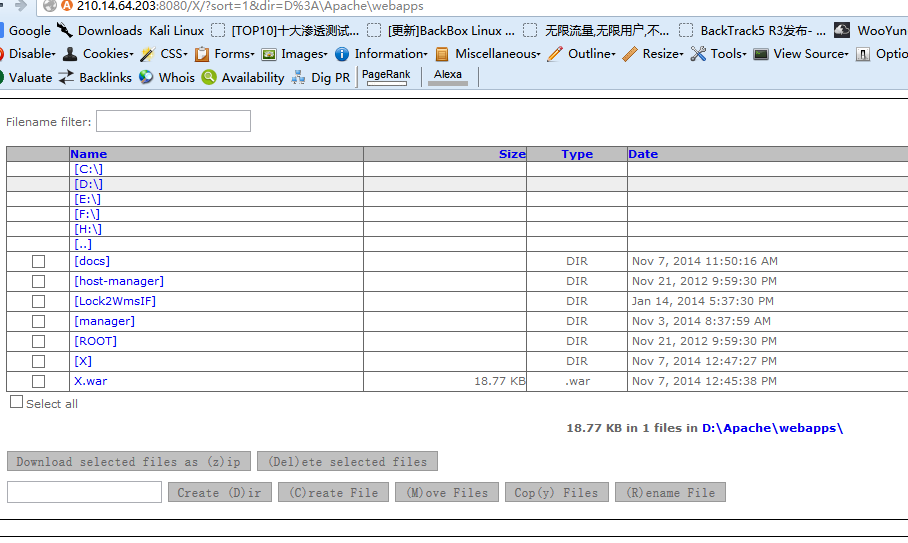Click the BackTrack5 R3 bookmark page icon
Screen dimensions: 908x543
click(686, 30)
